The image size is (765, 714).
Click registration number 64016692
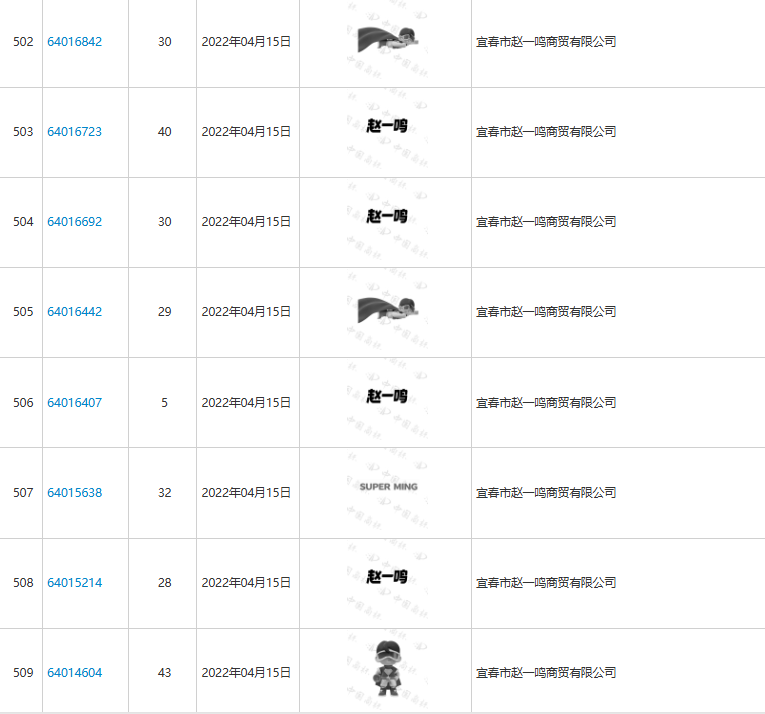coord(74,222)
